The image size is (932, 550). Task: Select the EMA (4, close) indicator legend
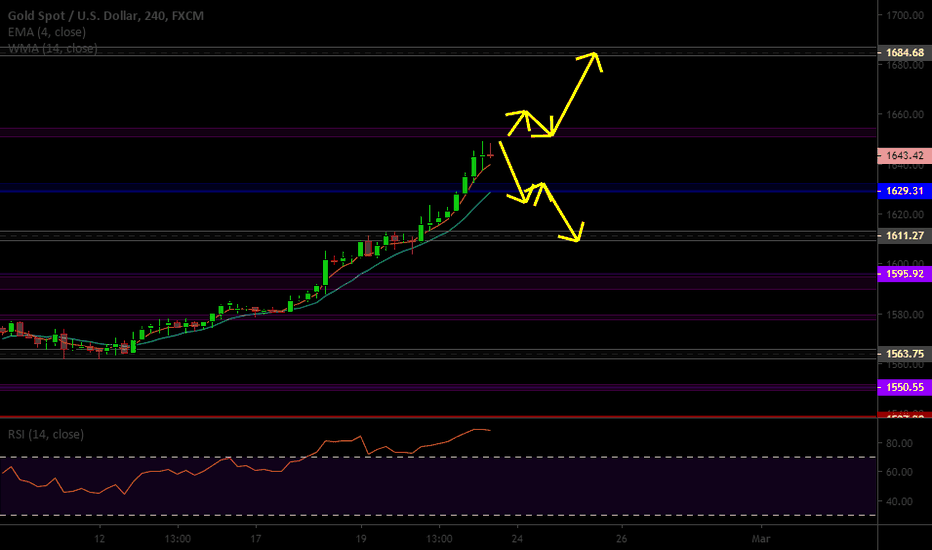coord(47,32)
